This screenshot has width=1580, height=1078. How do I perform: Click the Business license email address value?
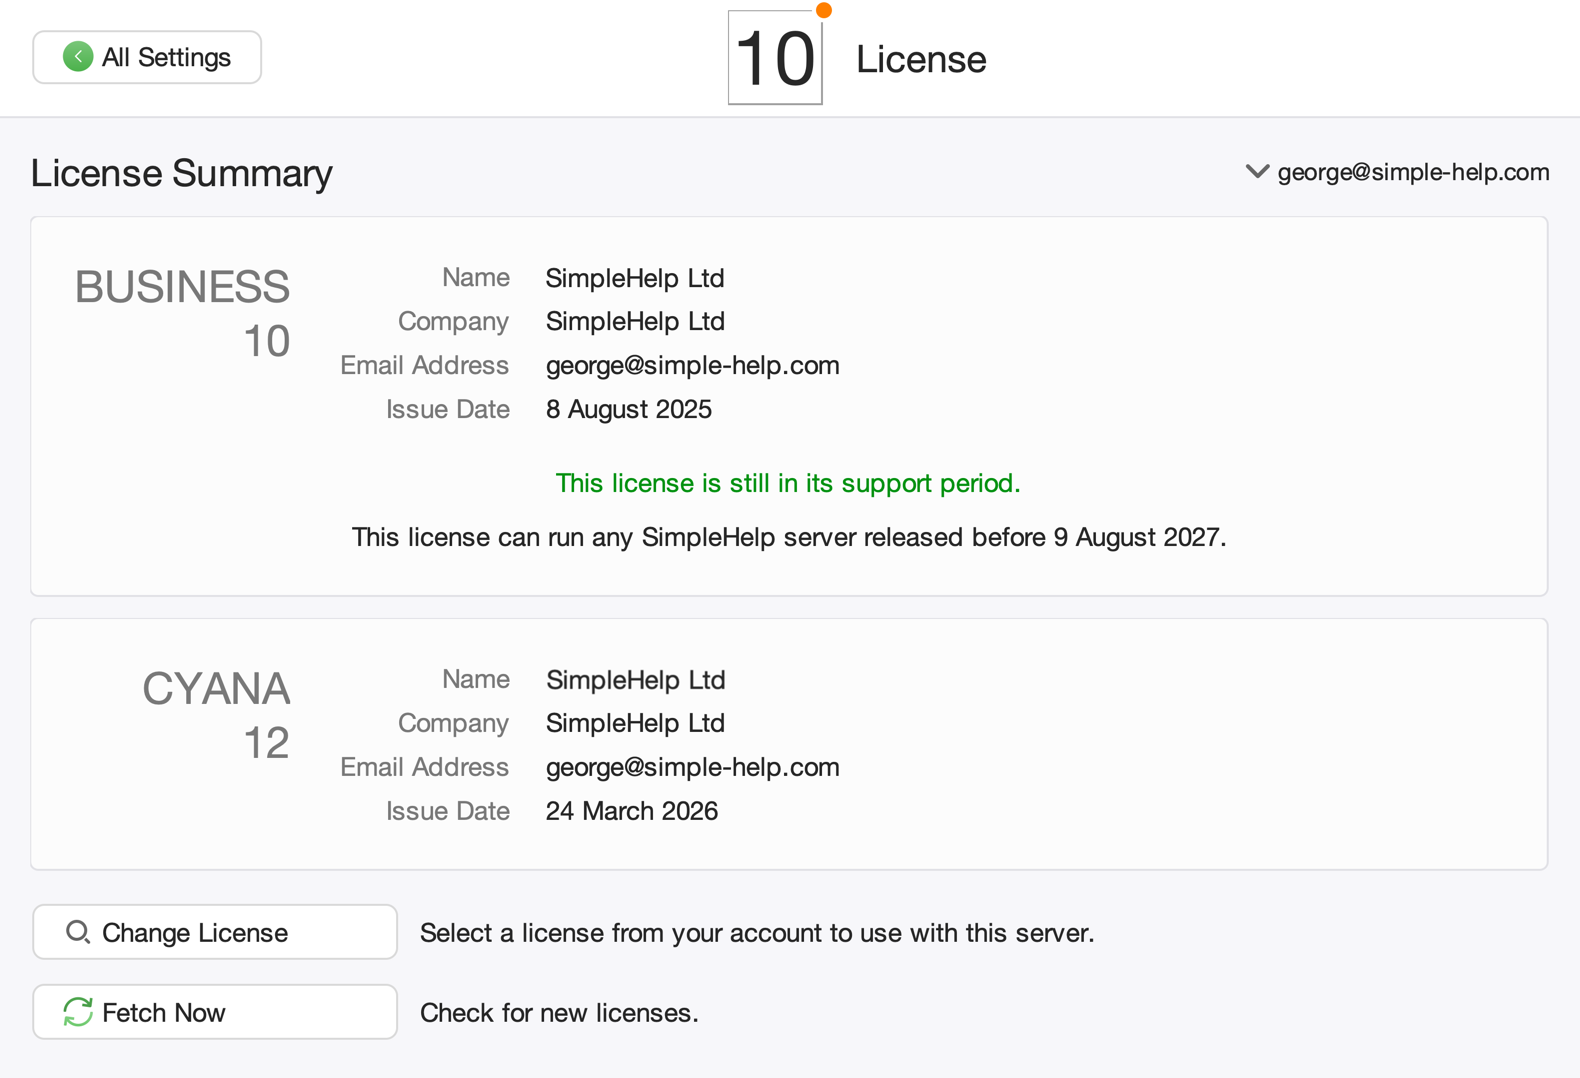coord(692,365)
